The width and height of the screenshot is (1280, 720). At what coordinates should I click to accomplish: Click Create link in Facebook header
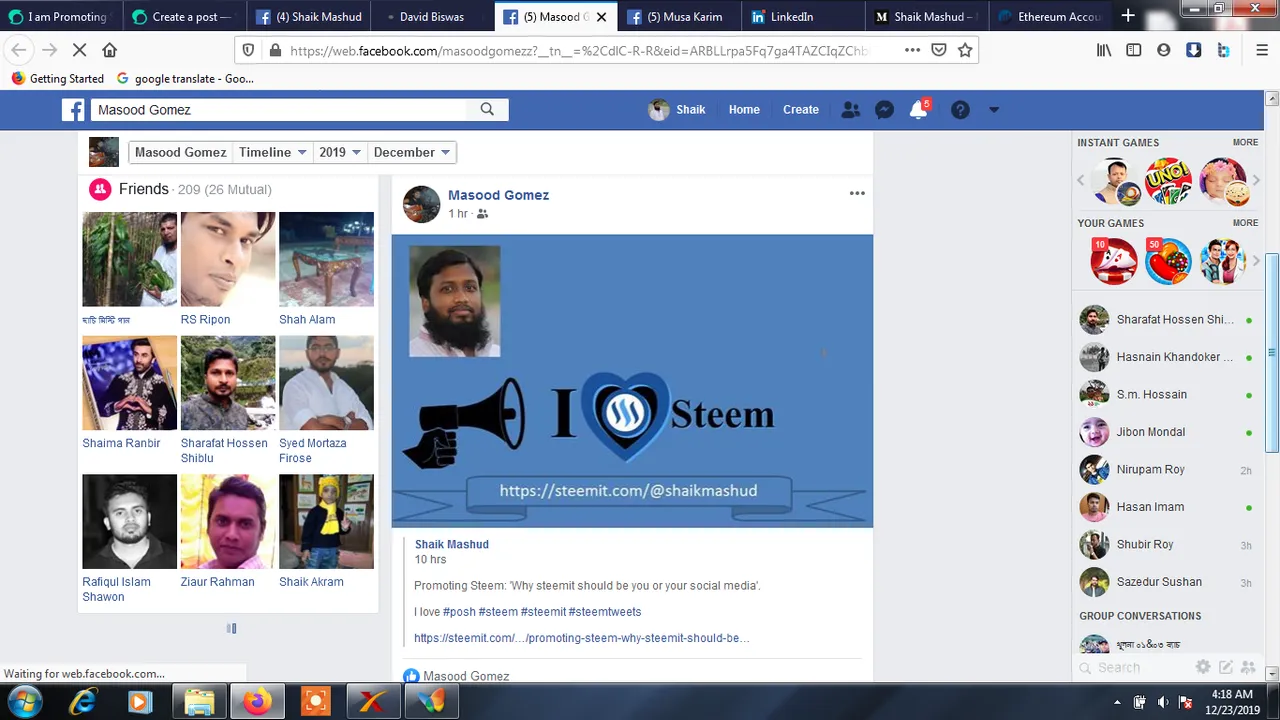click(800, 110)
